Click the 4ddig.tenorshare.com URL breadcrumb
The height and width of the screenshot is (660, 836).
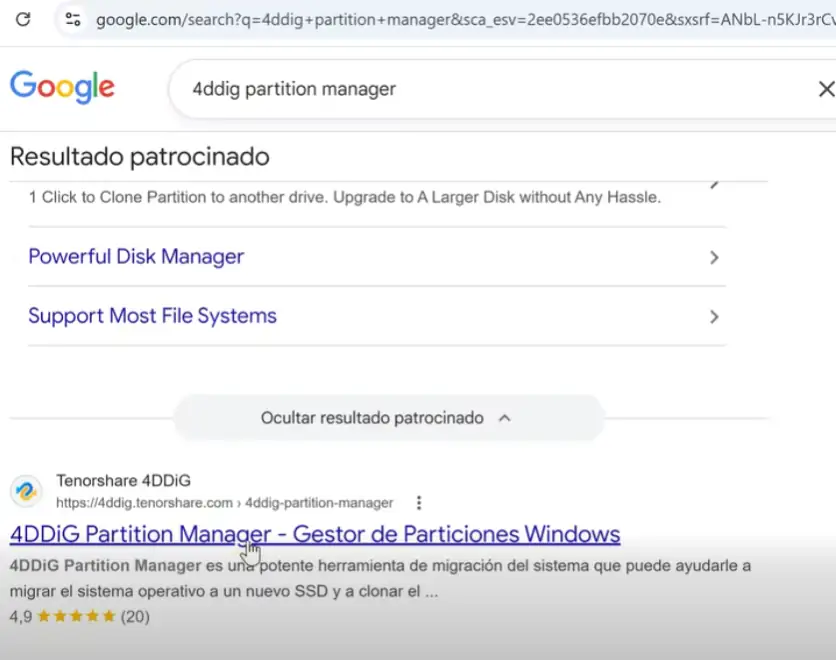(224, 502)
